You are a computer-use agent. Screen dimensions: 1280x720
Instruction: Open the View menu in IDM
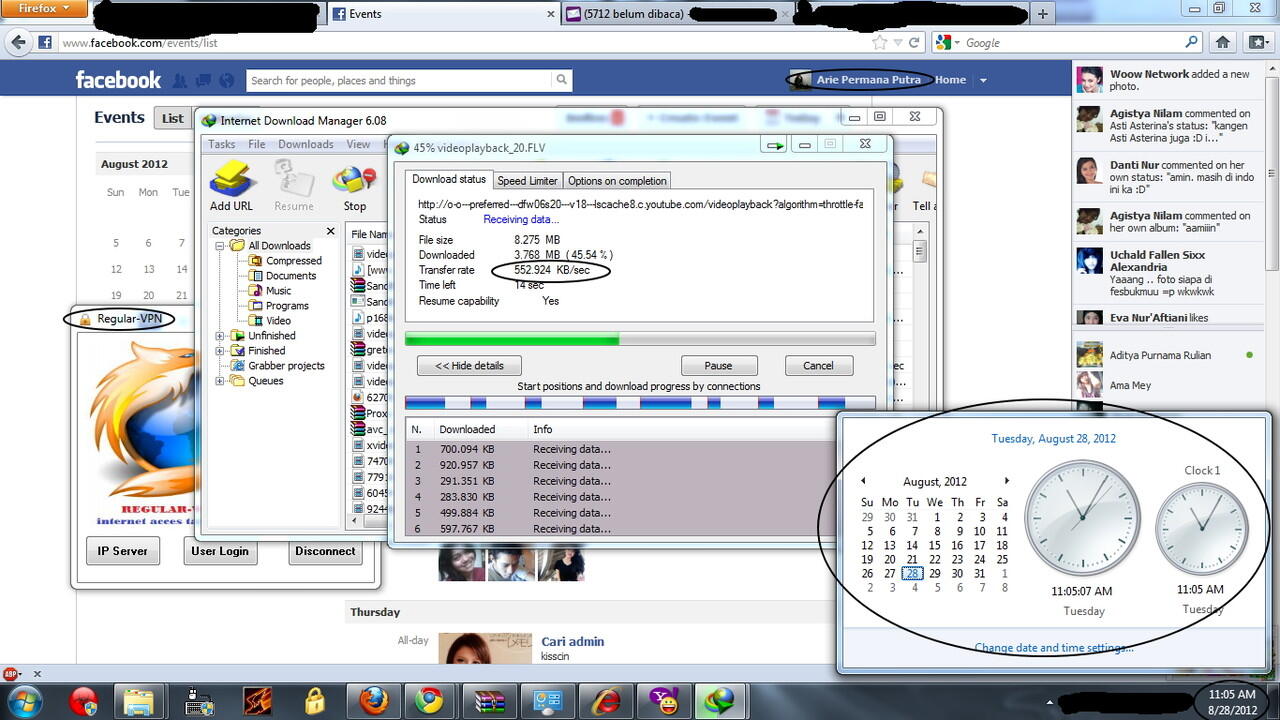(358, 144)
